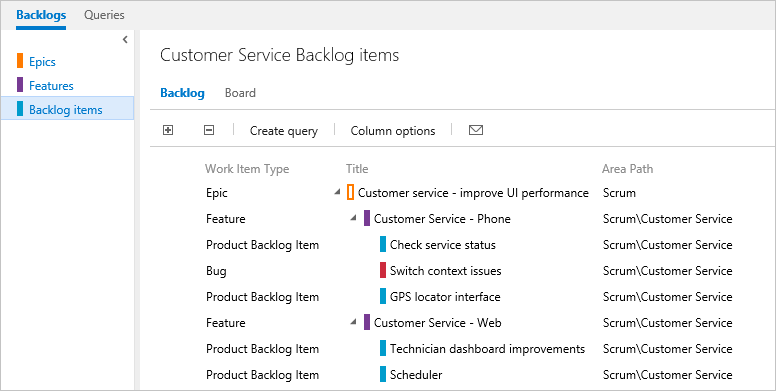Open 'Scheduler' backlog item

(x=416, y=375)
